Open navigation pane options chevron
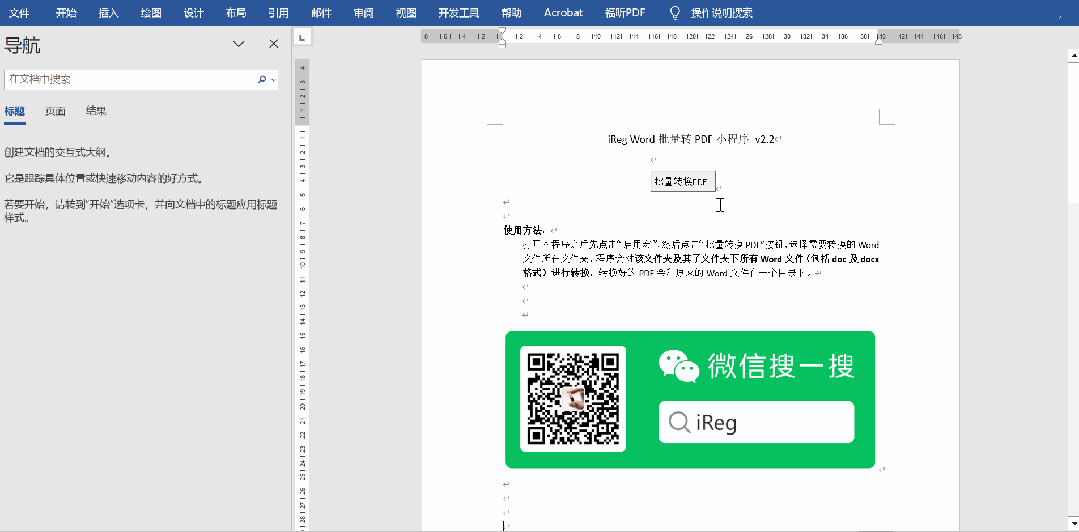Screen dimensions: 1079x532 click(239, 44)
